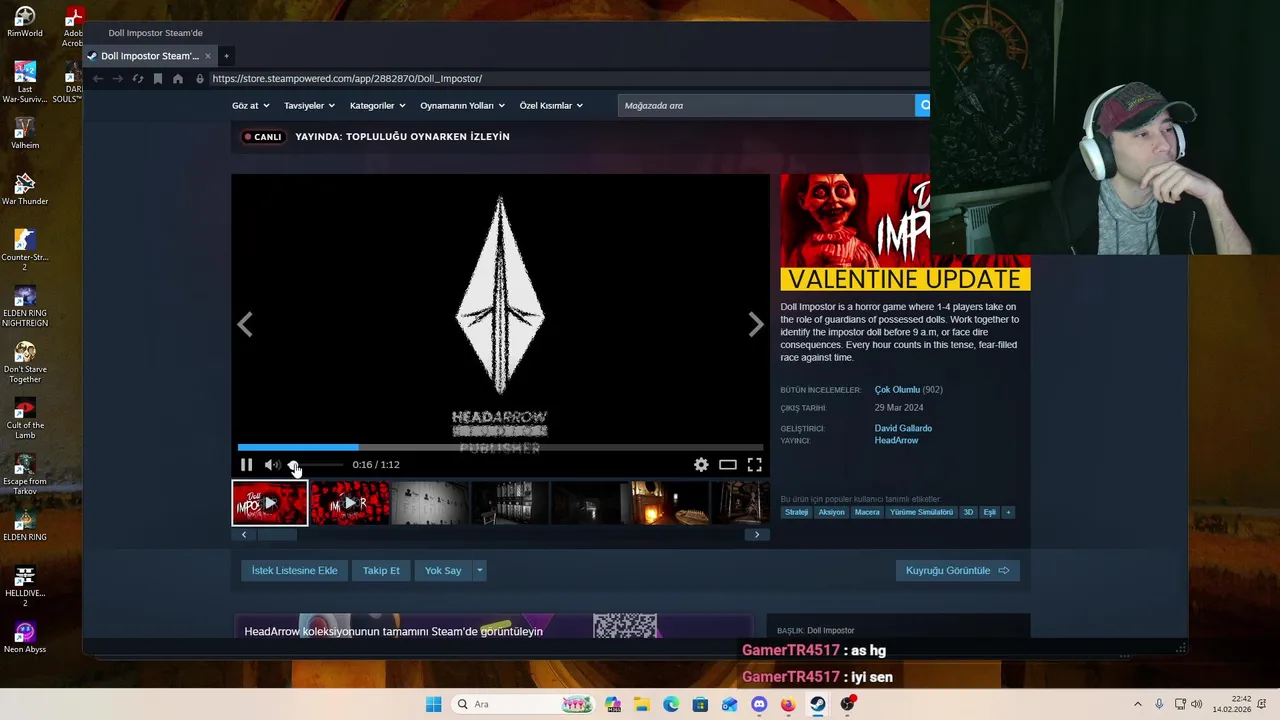Adjust the trailer volume slider
Image resolution: width=1280 pixels, height=720 pixels.
coord(315,465)
